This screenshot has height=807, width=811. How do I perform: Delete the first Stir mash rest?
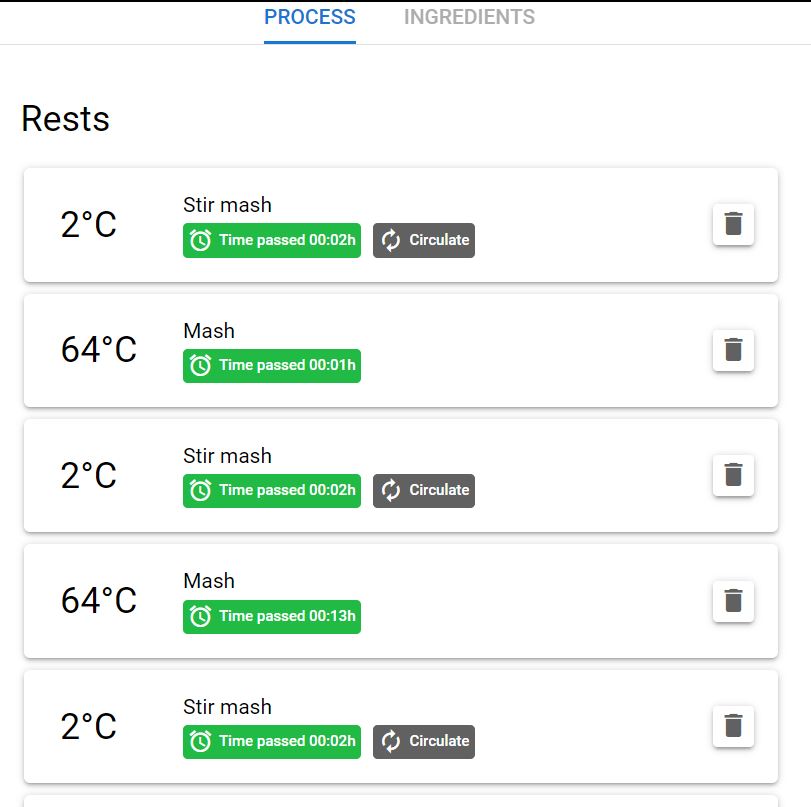coord(733,224)
